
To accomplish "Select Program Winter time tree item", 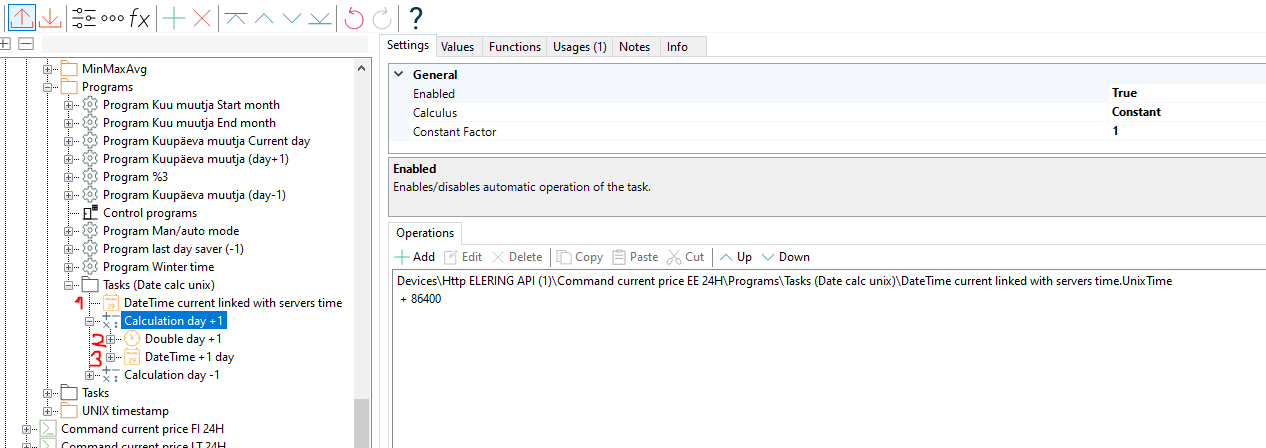I will tap(158, 267).
